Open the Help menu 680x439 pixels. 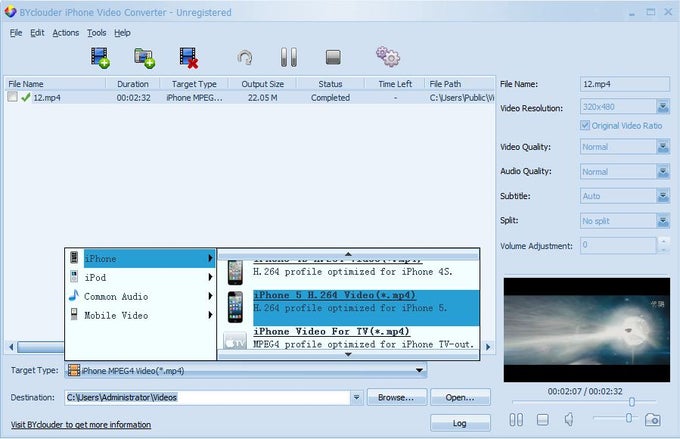pos(122,33)
